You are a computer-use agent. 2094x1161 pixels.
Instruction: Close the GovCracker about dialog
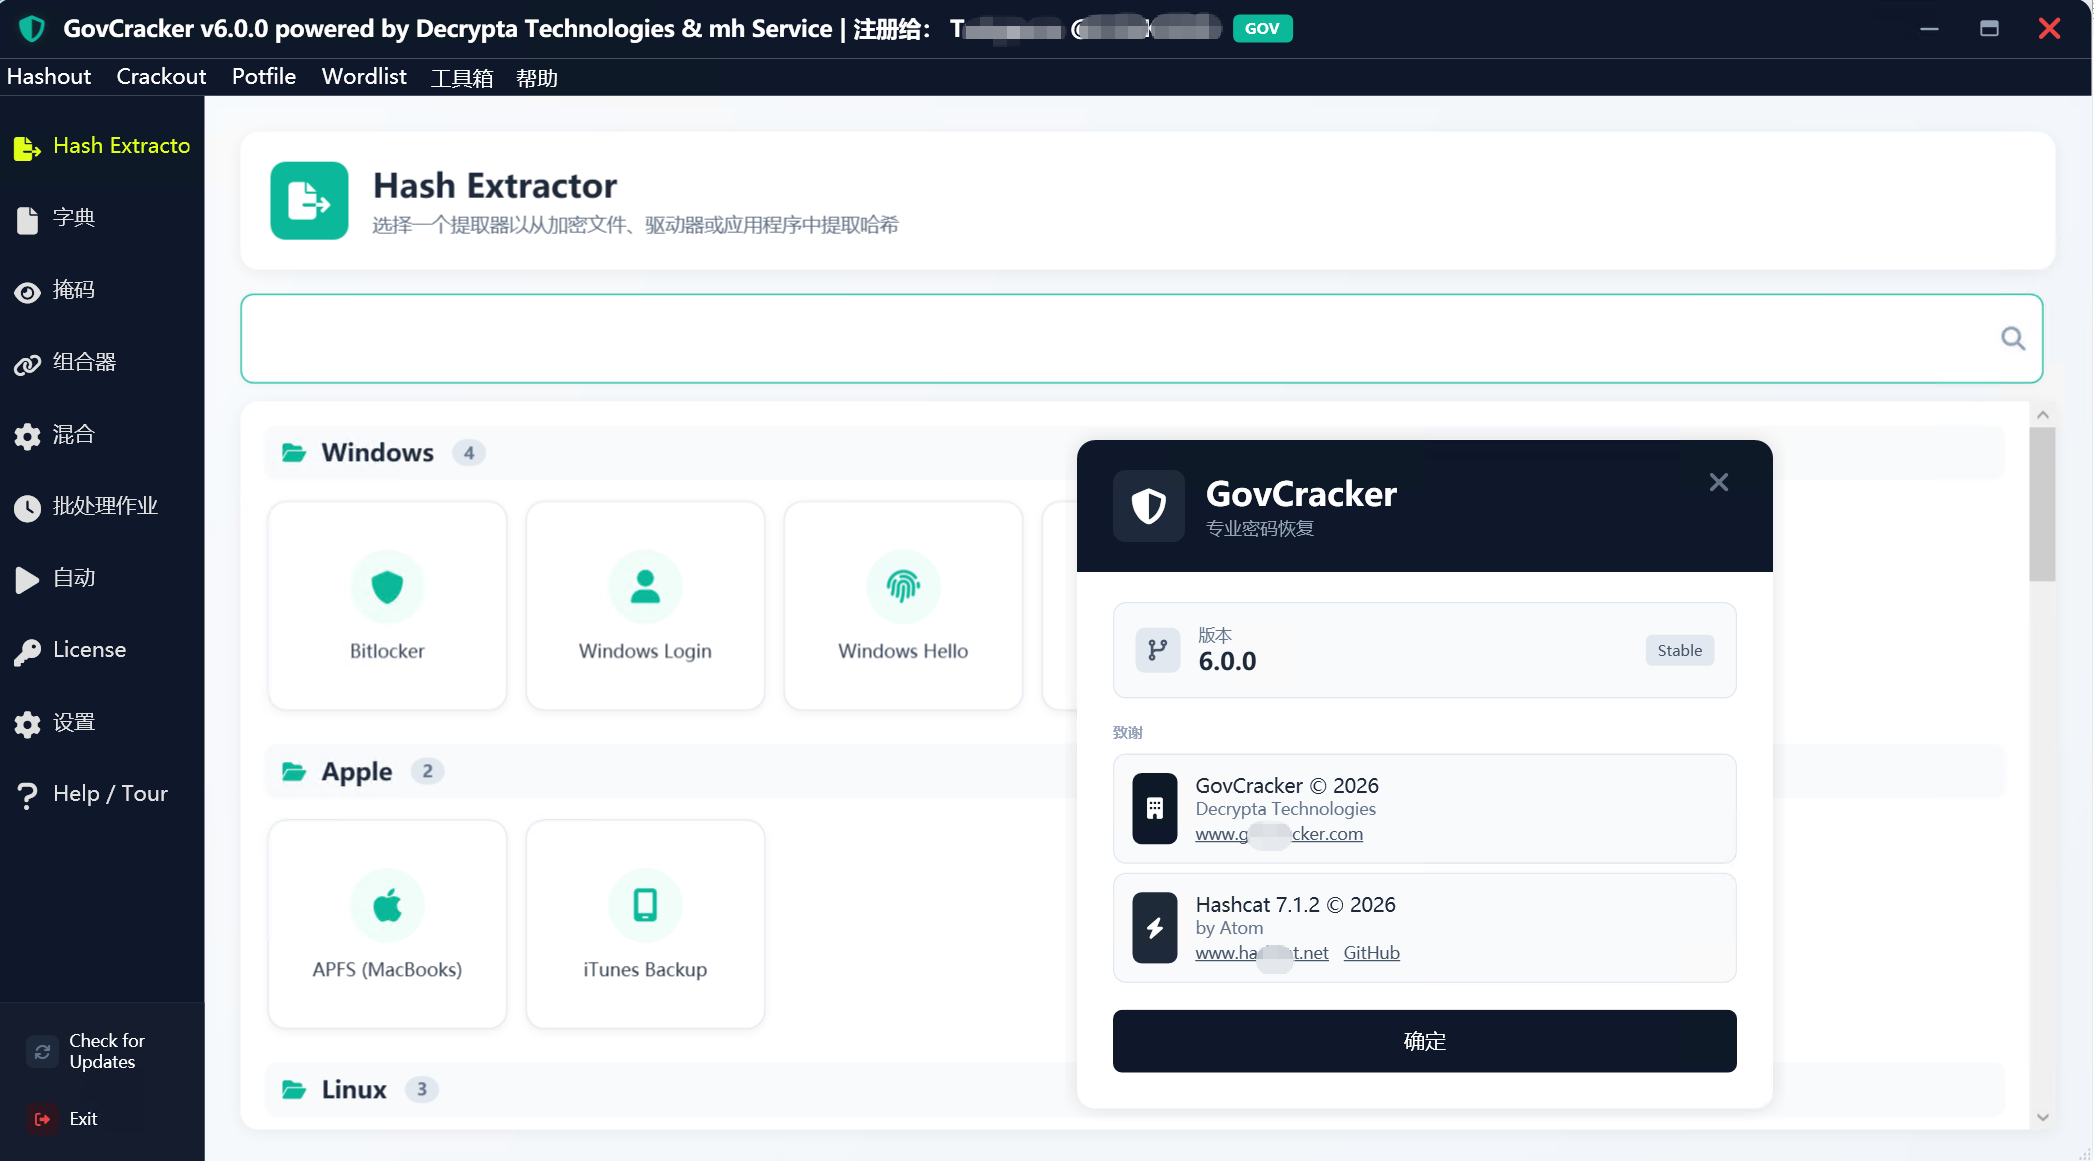coord(1719,483)
